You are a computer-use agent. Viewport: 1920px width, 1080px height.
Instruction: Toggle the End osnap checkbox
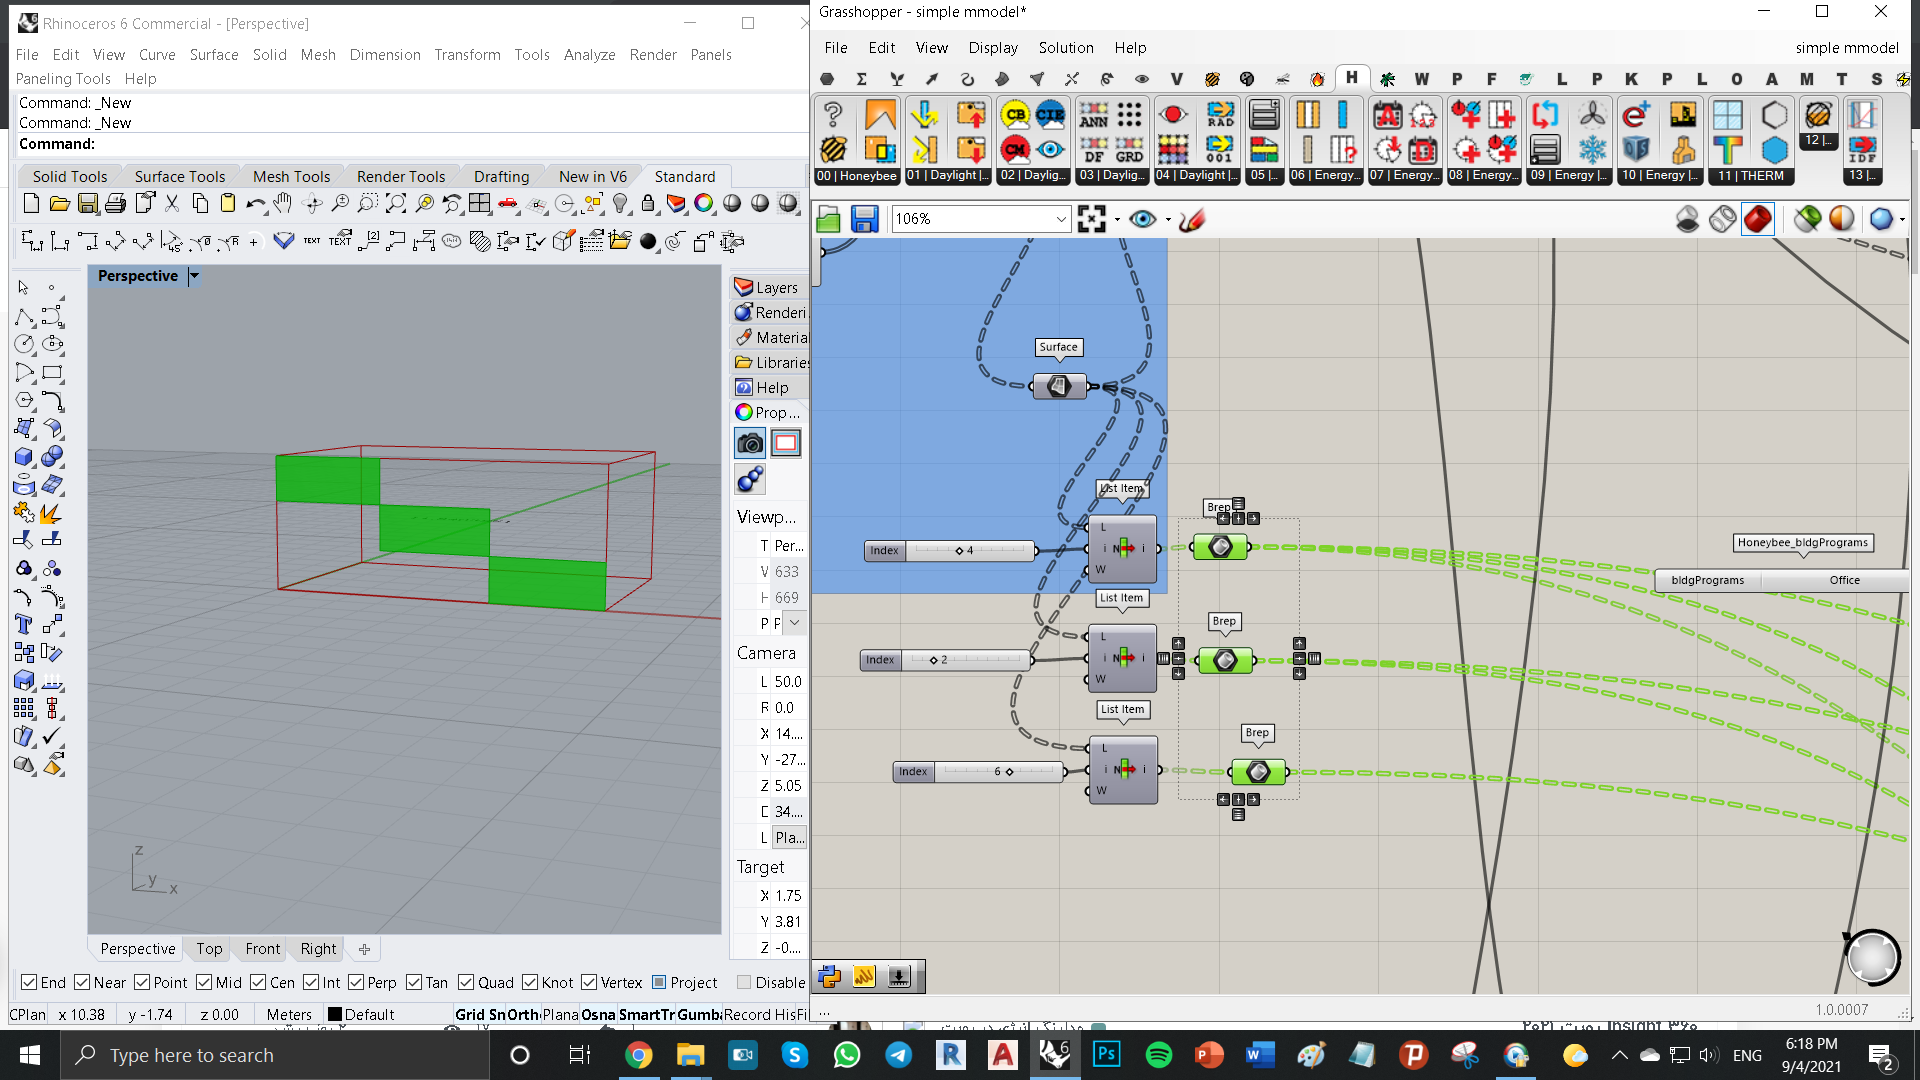[x=29, y=982]
